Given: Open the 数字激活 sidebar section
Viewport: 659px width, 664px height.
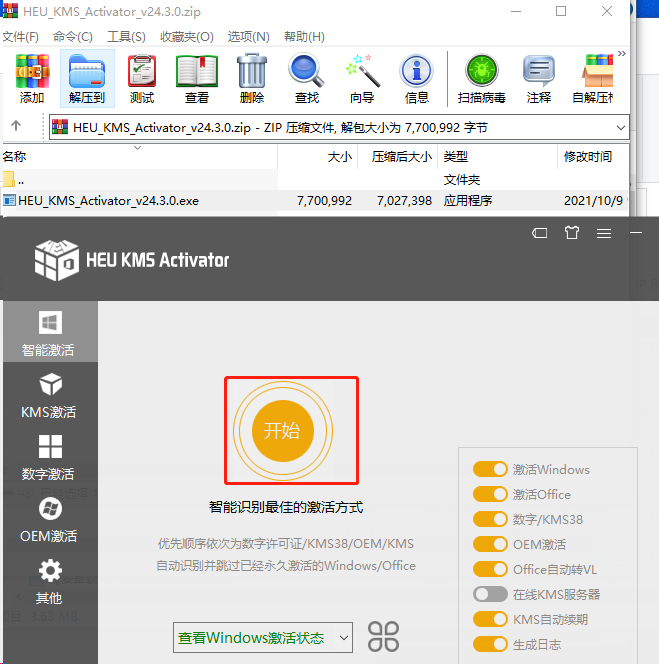Looking at the screenshot, I should [50, 457].
